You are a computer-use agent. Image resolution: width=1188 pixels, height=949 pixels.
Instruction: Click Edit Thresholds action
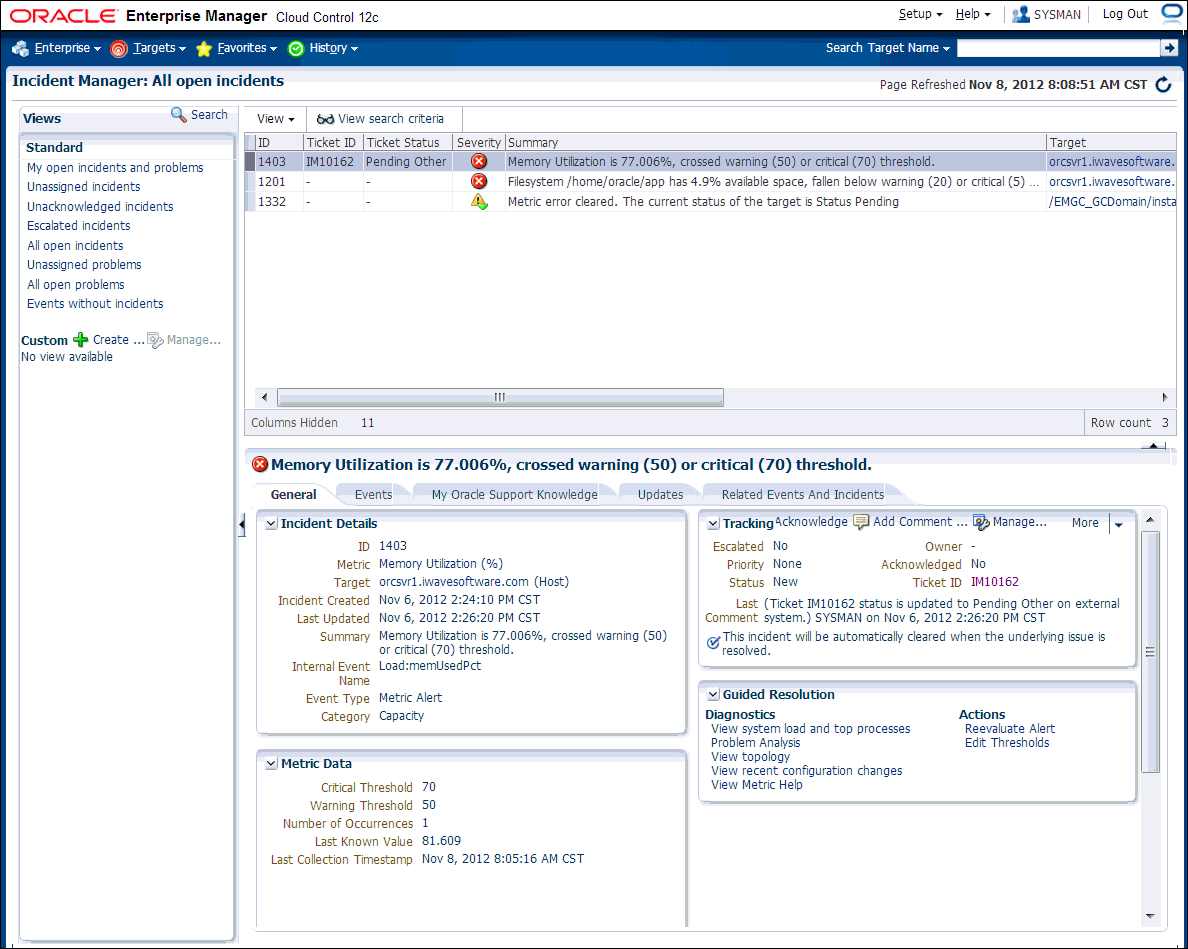point(1007,743)
